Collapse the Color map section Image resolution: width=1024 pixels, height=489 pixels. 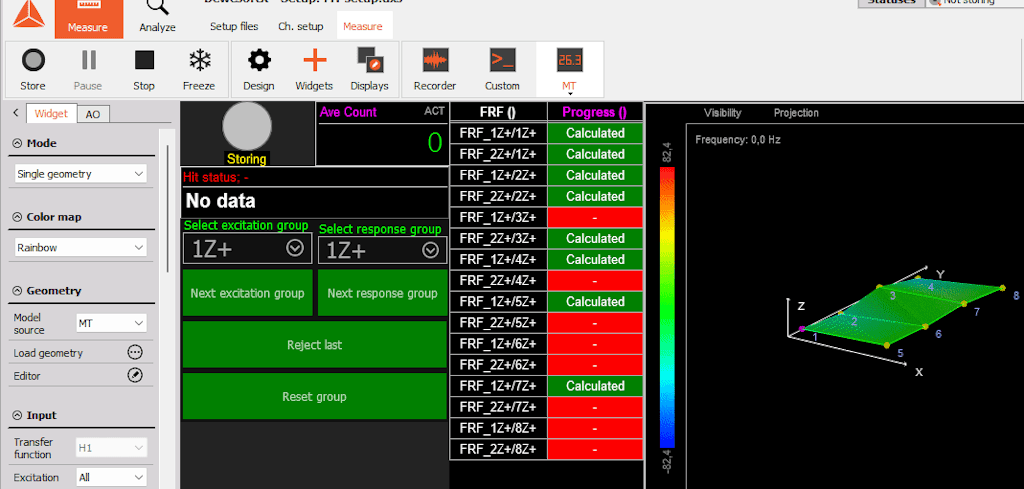[17, 217]
